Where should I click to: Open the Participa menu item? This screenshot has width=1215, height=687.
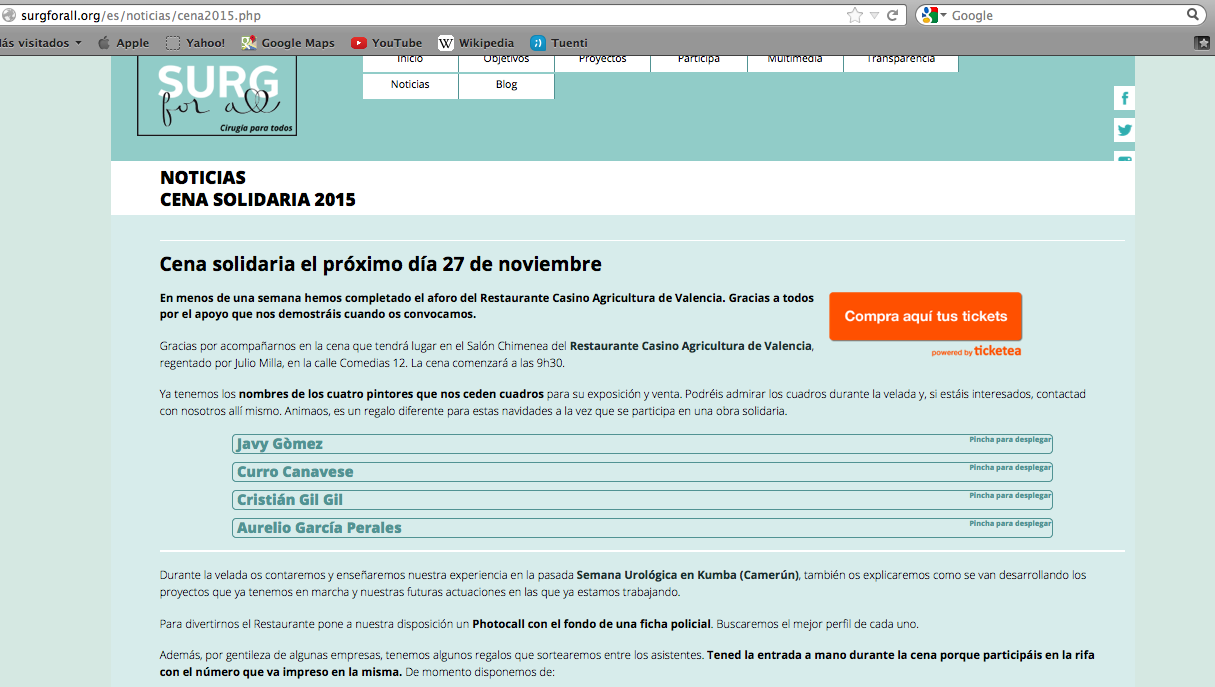coord(699,62)
